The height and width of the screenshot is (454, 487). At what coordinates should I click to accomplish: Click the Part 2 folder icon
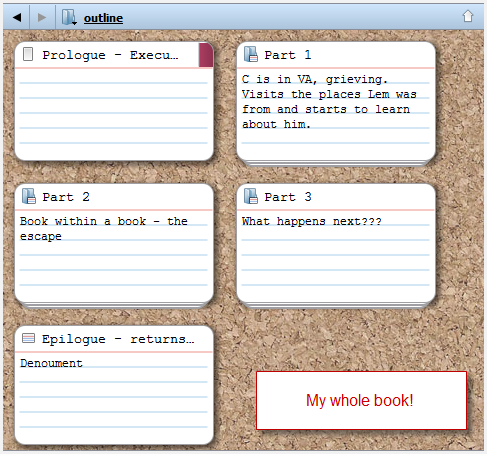(29, 196)
